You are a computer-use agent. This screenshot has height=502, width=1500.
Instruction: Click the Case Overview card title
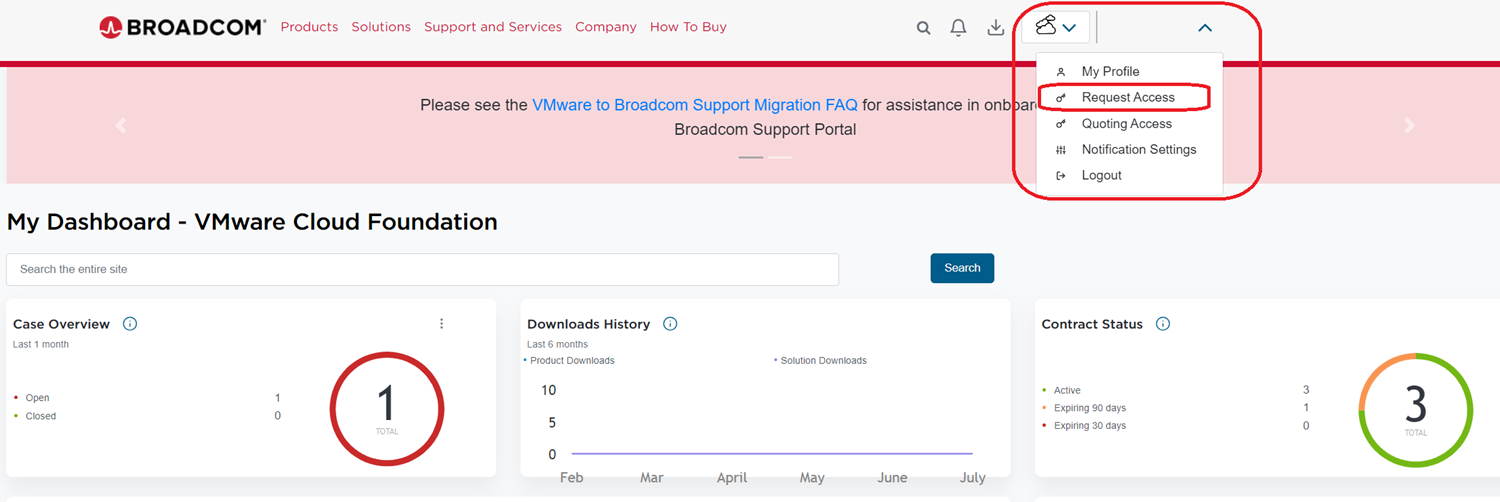(x=61, y=324)
